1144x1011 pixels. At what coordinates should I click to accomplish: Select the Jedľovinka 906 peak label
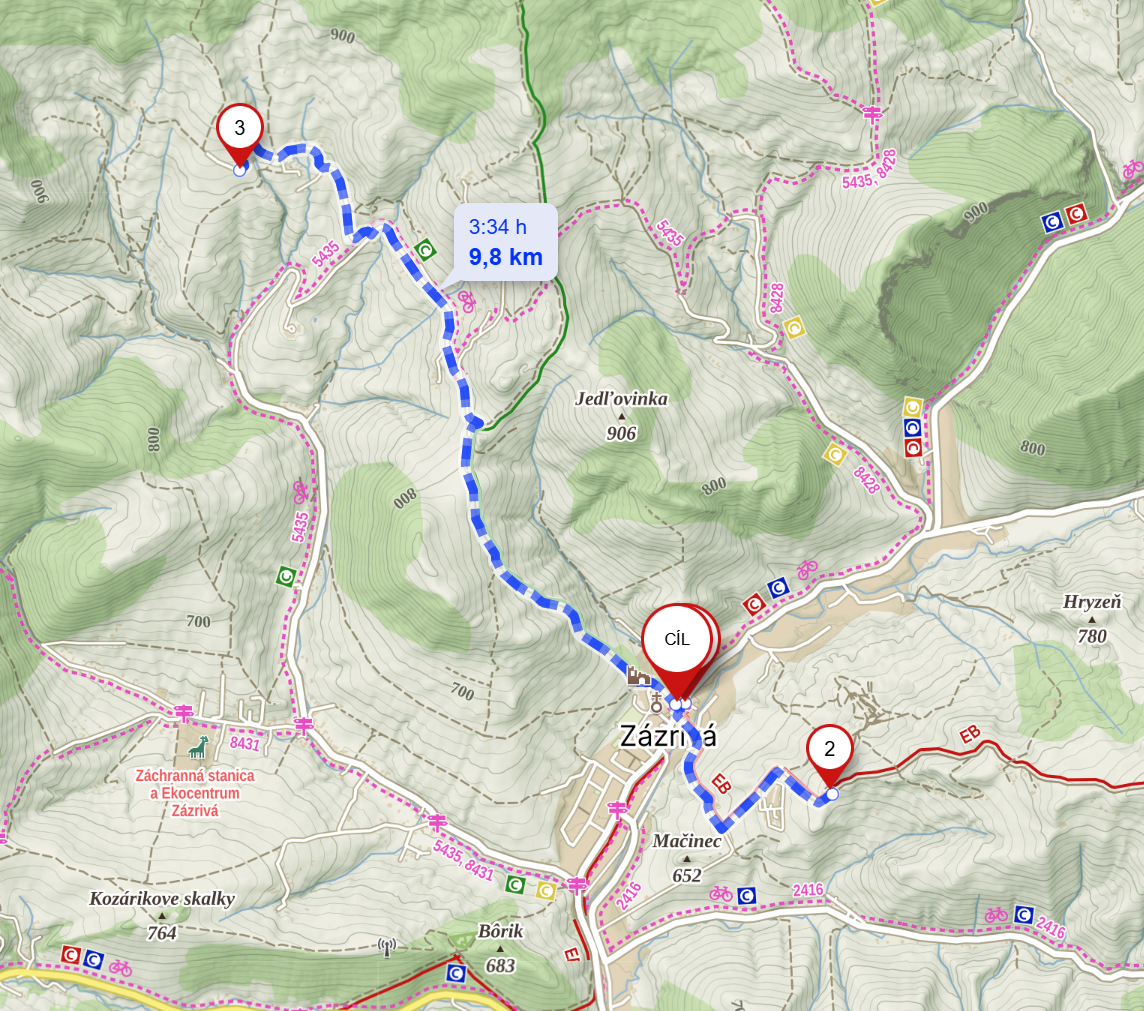pos(622,416)
